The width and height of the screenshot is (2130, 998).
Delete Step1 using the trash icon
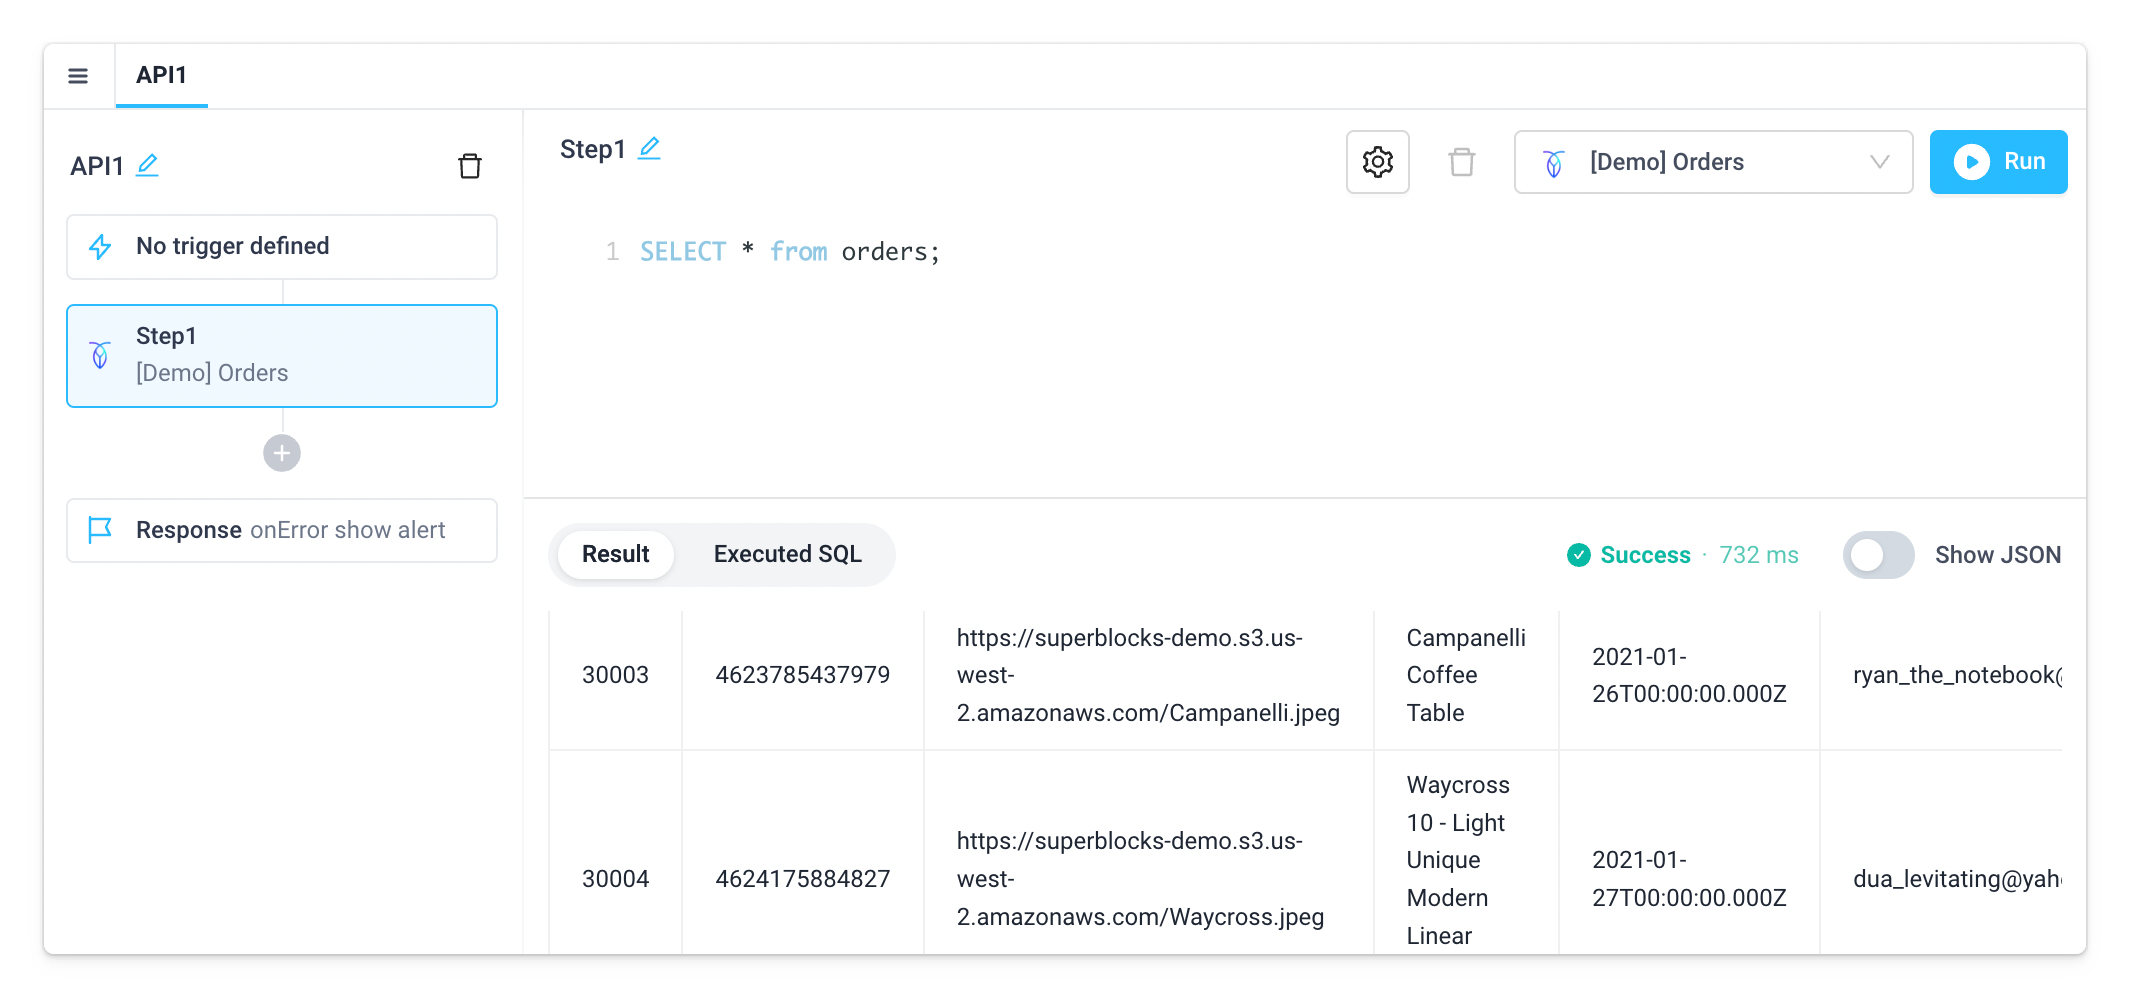point(1462,161)
